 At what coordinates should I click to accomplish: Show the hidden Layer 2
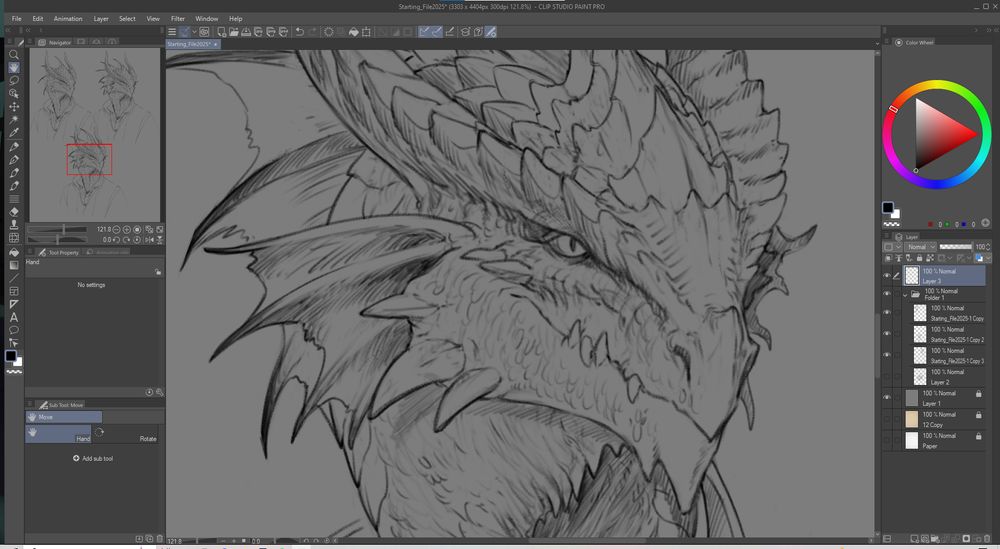pyautogui.click(x=886, y=376)
